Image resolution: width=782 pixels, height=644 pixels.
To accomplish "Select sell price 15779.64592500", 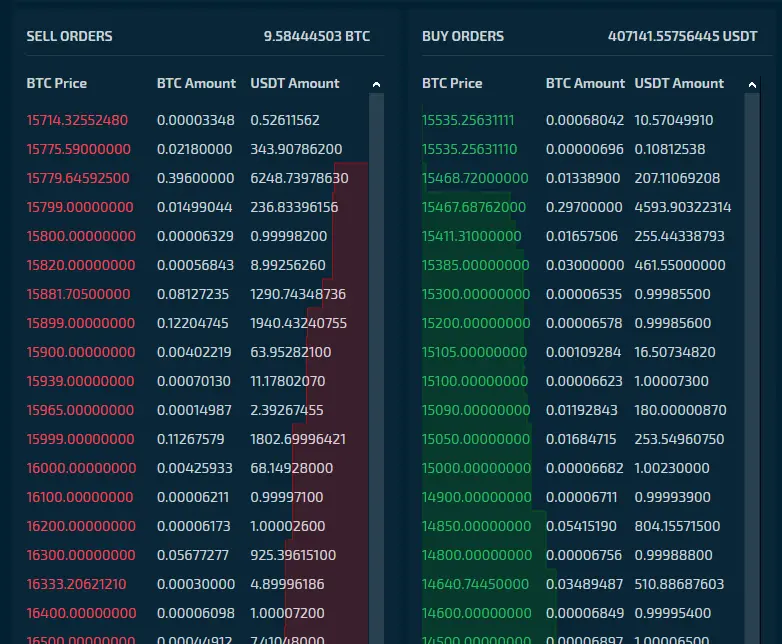I will tap(78, 178).
